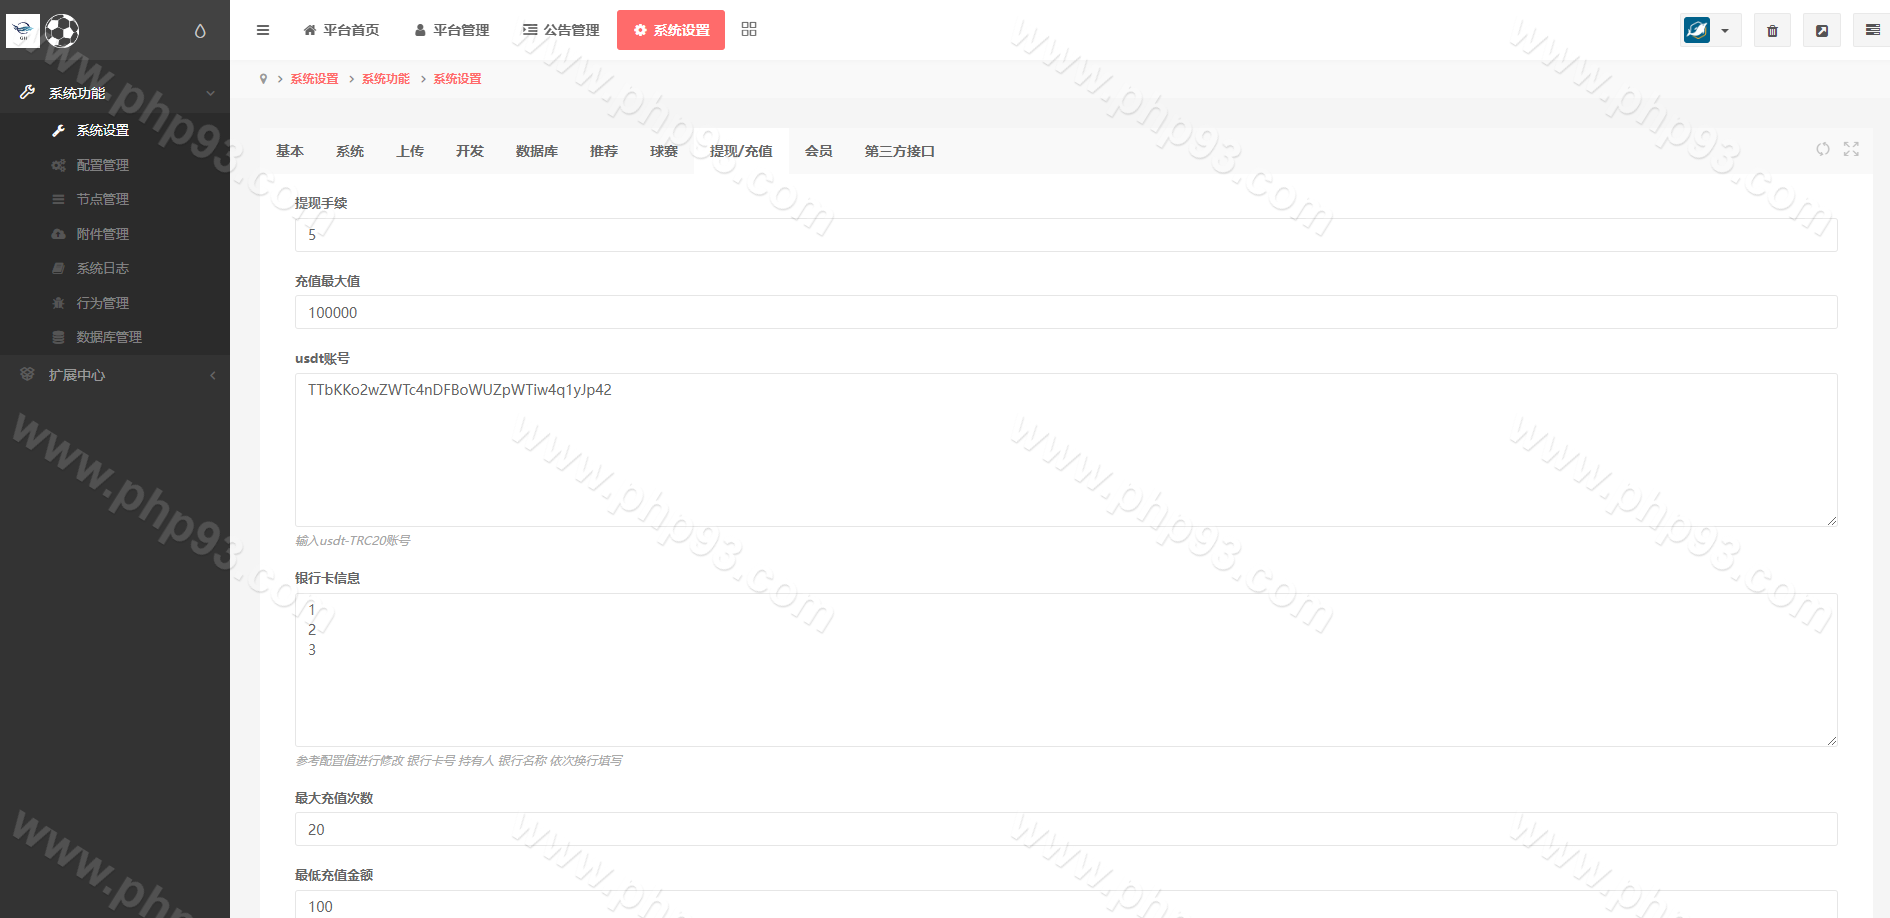Switch to the 第三方接口 tab
This screenshot has height=918, width=1890.
[899, 151]
